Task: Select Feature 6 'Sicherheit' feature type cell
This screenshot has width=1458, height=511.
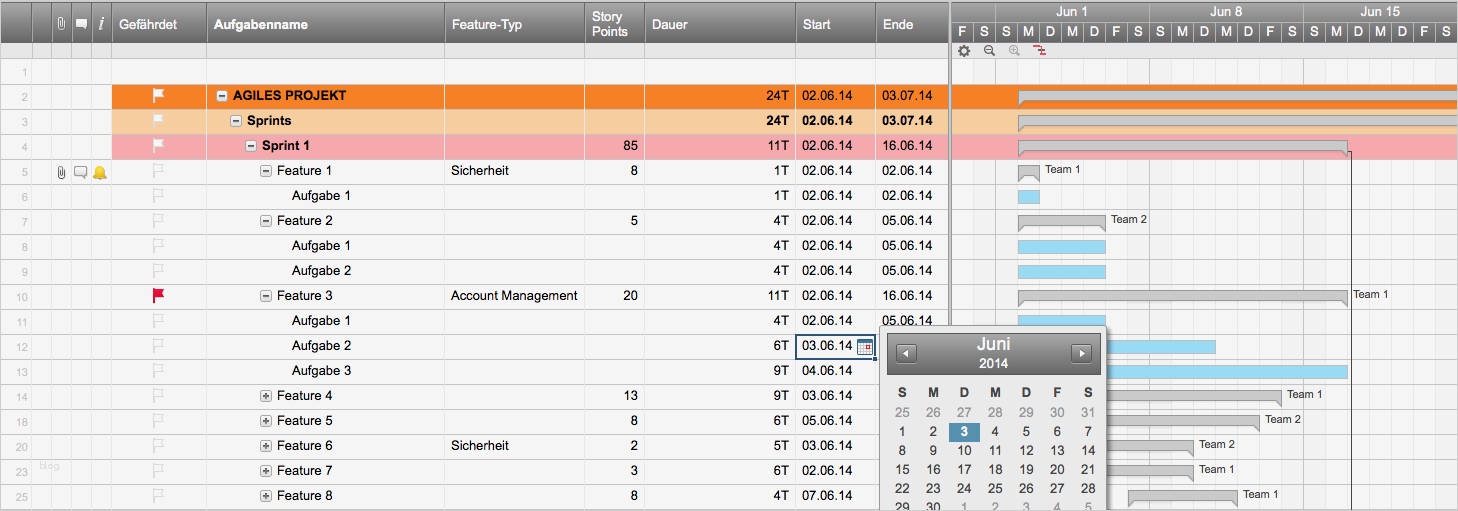Action: coord(515,446)
